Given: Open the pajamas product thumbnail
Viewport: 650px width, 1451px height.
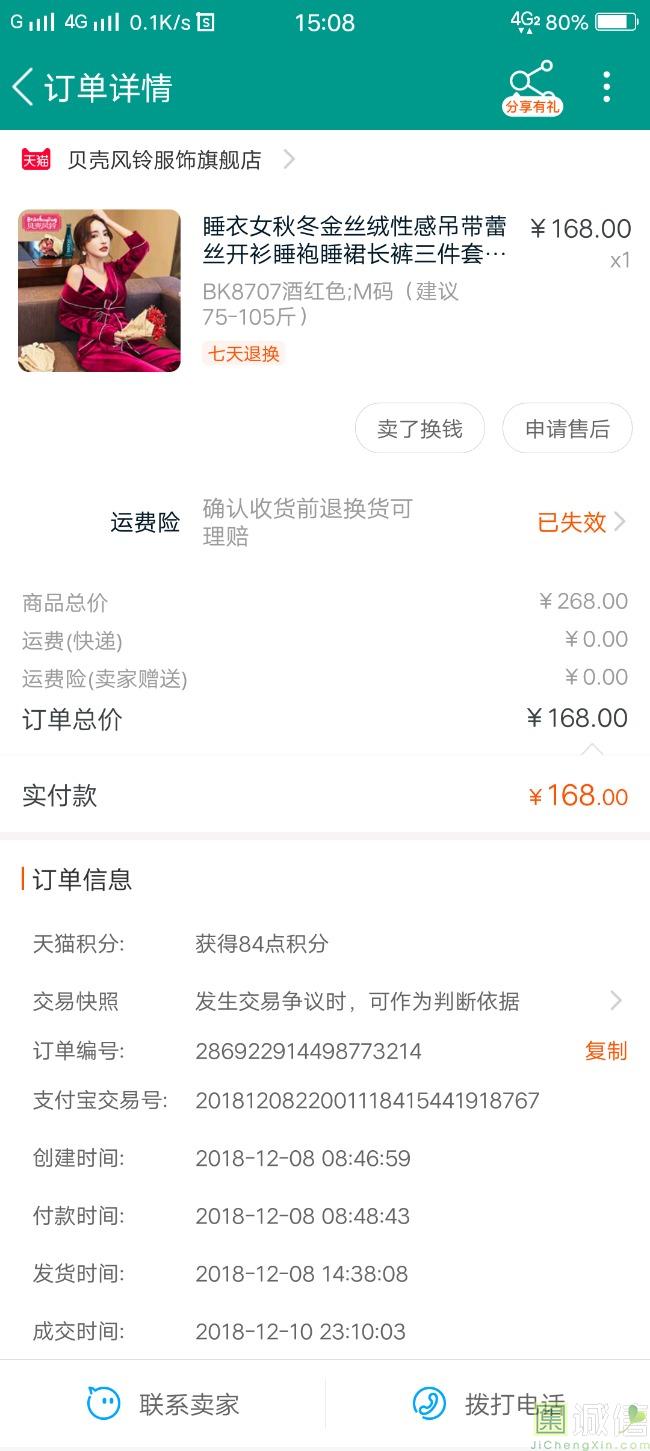Looking at the screenshot, I should pos(99,290).
